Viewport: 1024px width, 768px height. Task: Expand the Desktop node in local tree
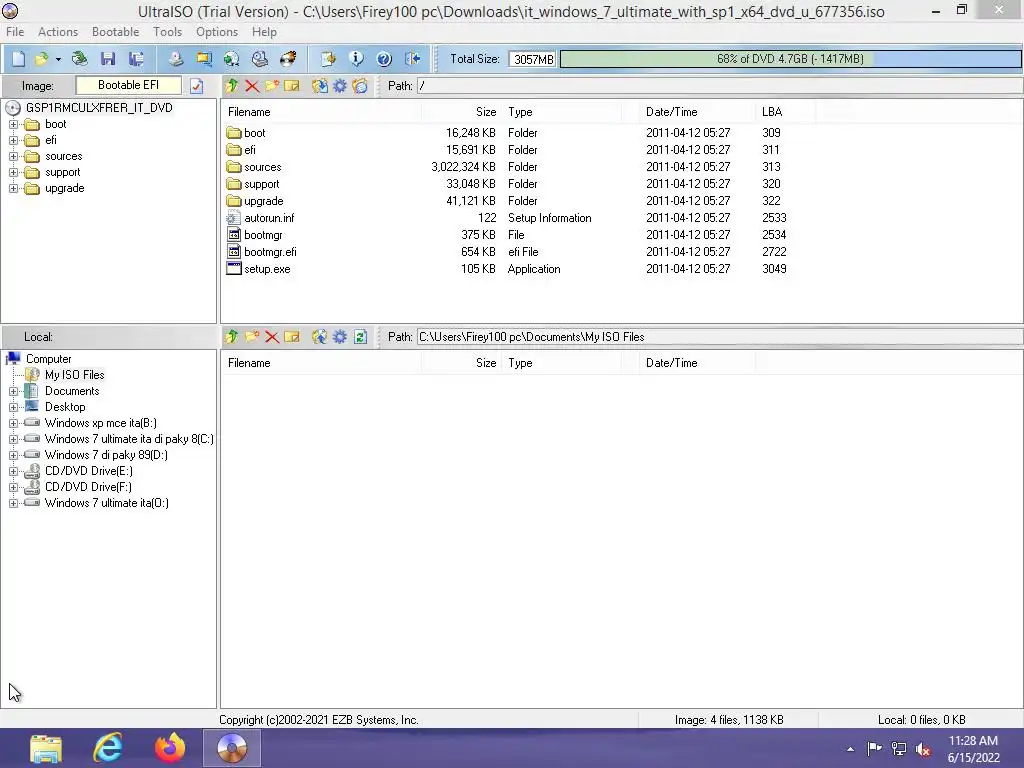click(x=13, y=407)
